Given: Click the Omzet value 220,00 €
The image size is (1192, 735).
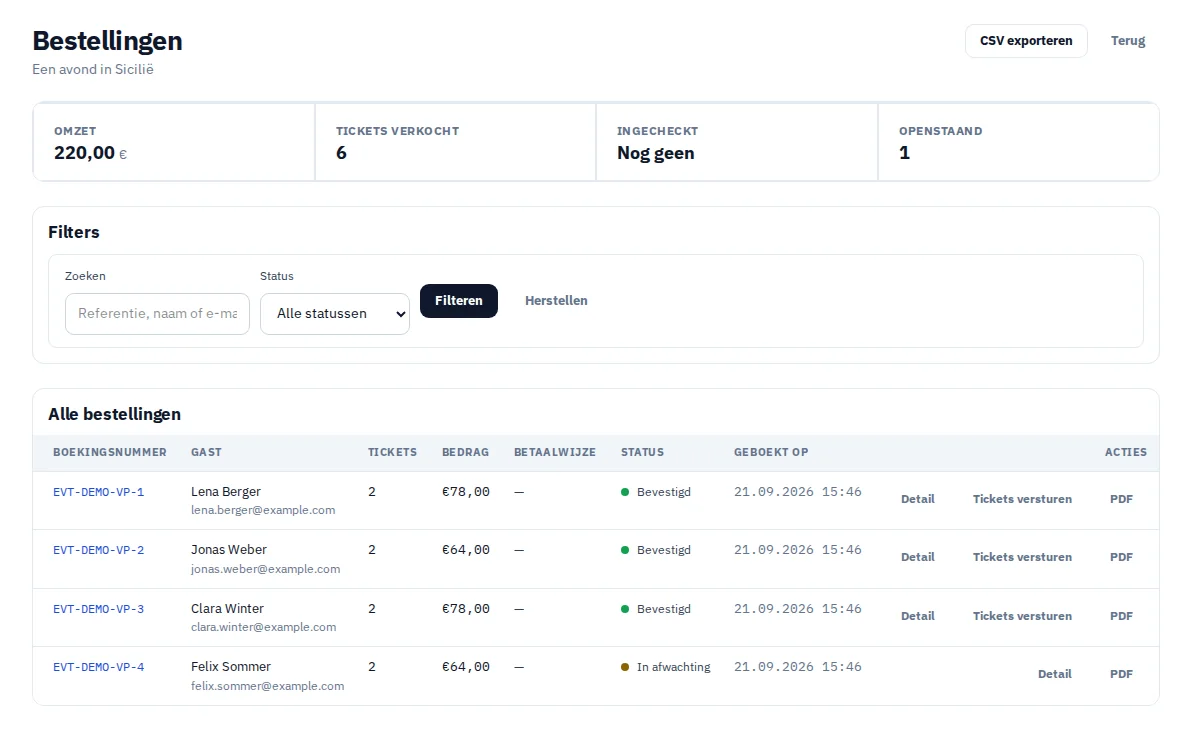Looking at the screenshot, I should 90,153.
